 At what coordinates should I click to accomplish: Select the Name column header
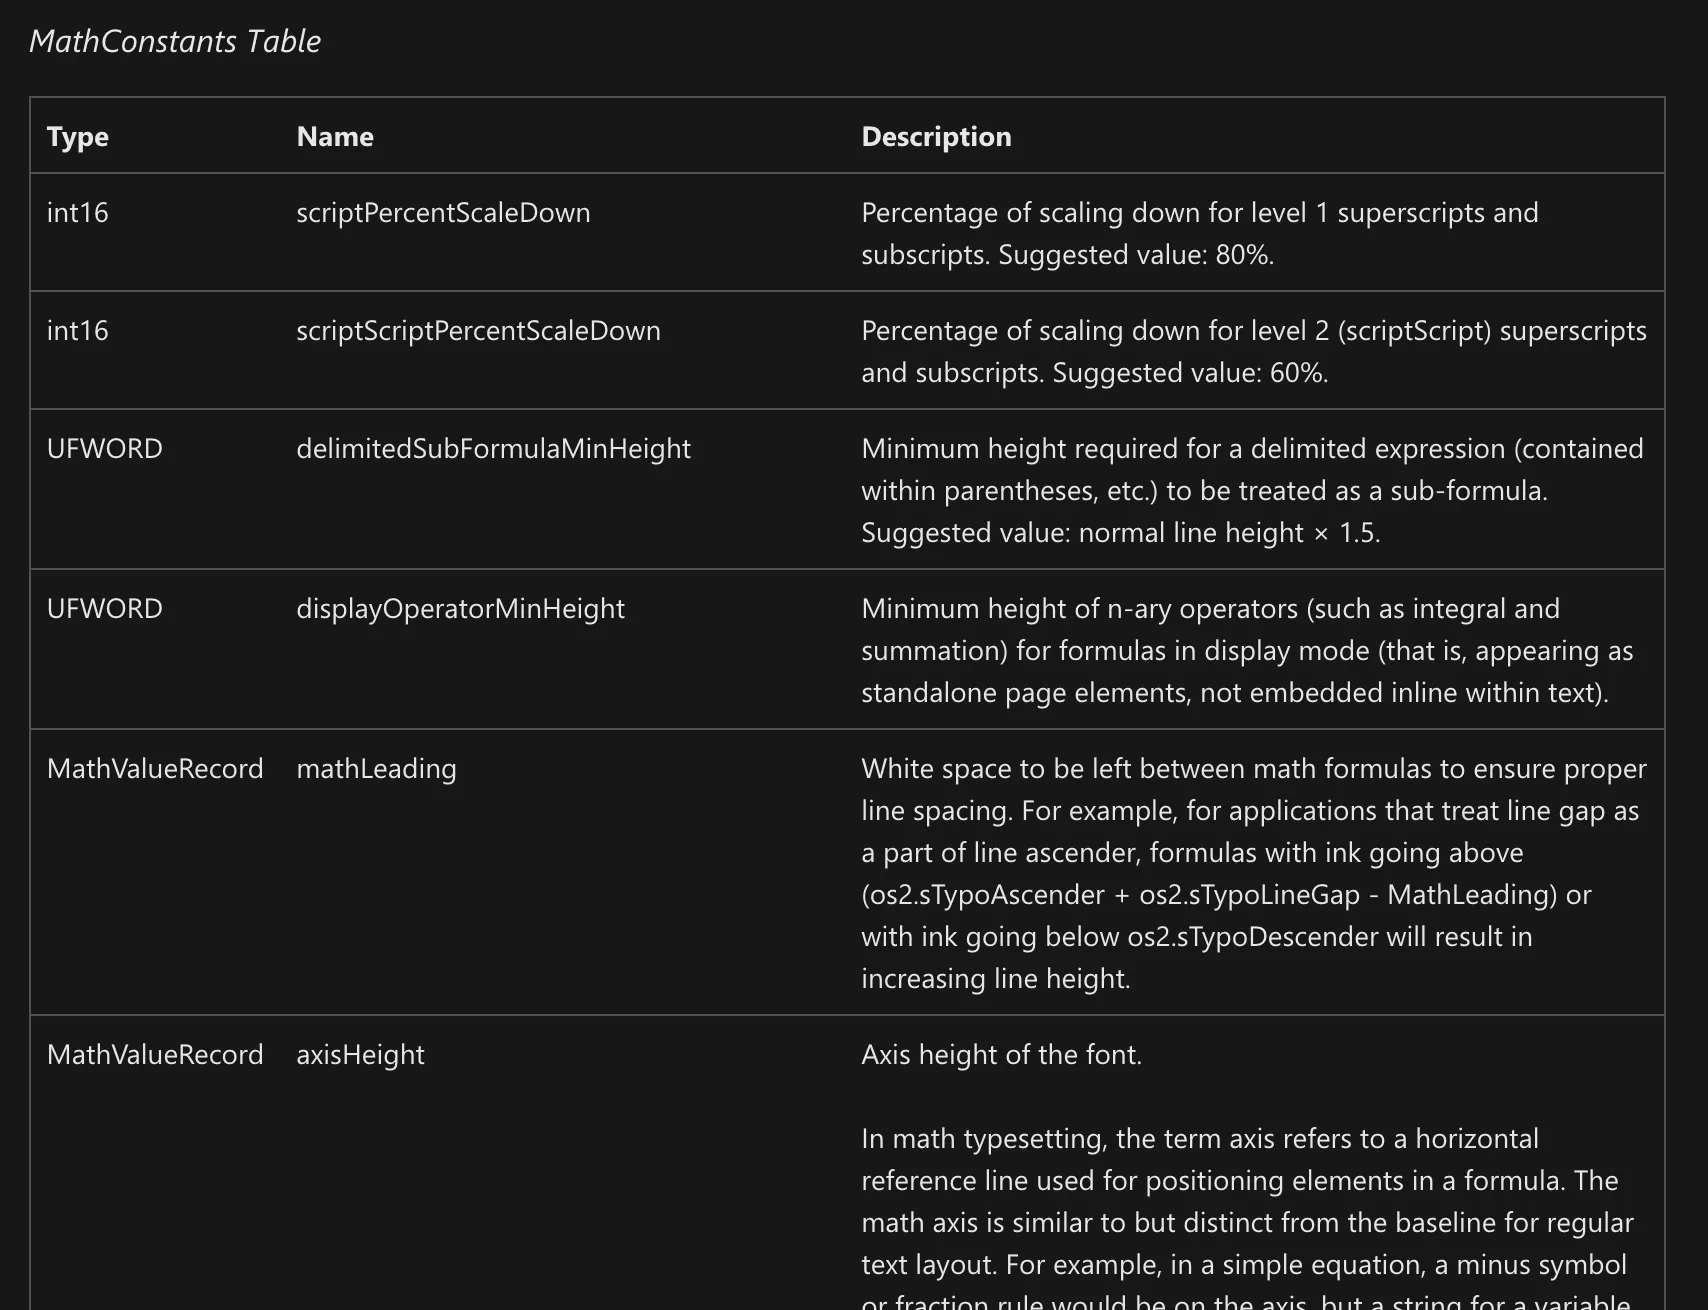tap(335, 137)
